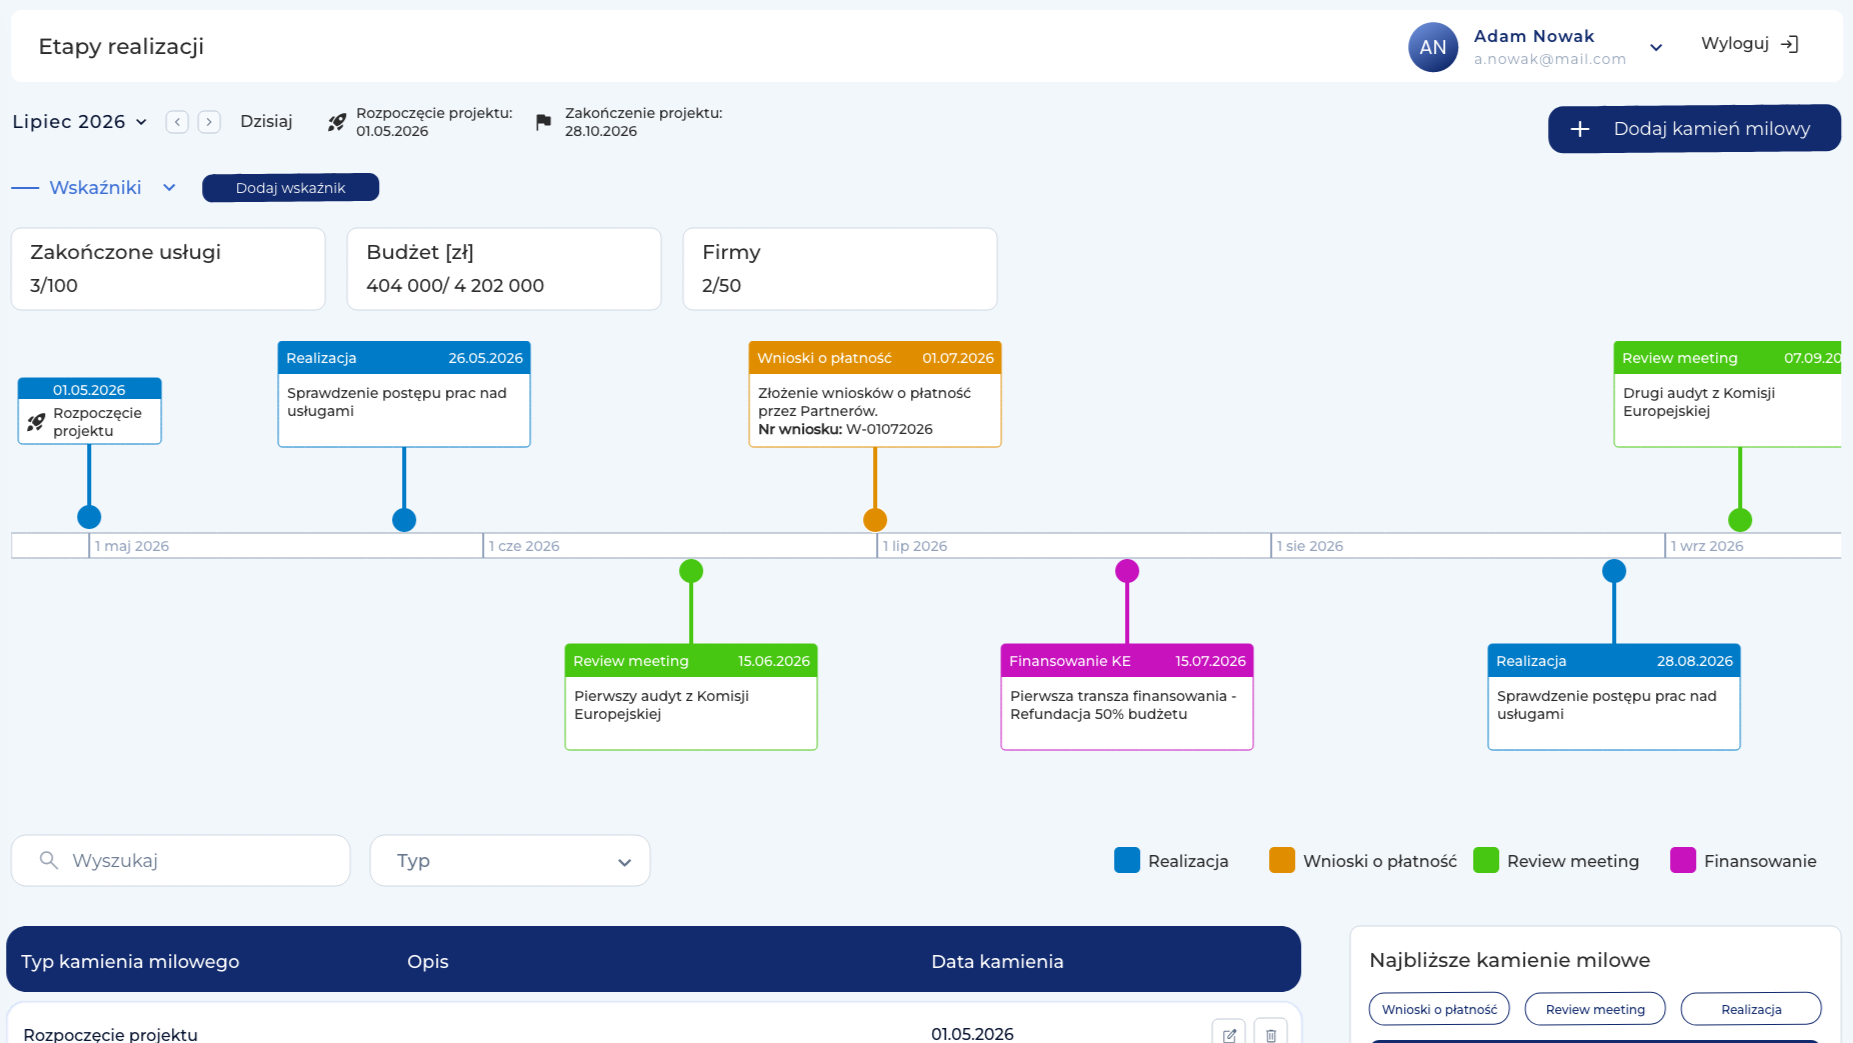Click the blue timeline dot for 28.08.2026
Viewport: 1853px width, 1043px height.
1614,571
